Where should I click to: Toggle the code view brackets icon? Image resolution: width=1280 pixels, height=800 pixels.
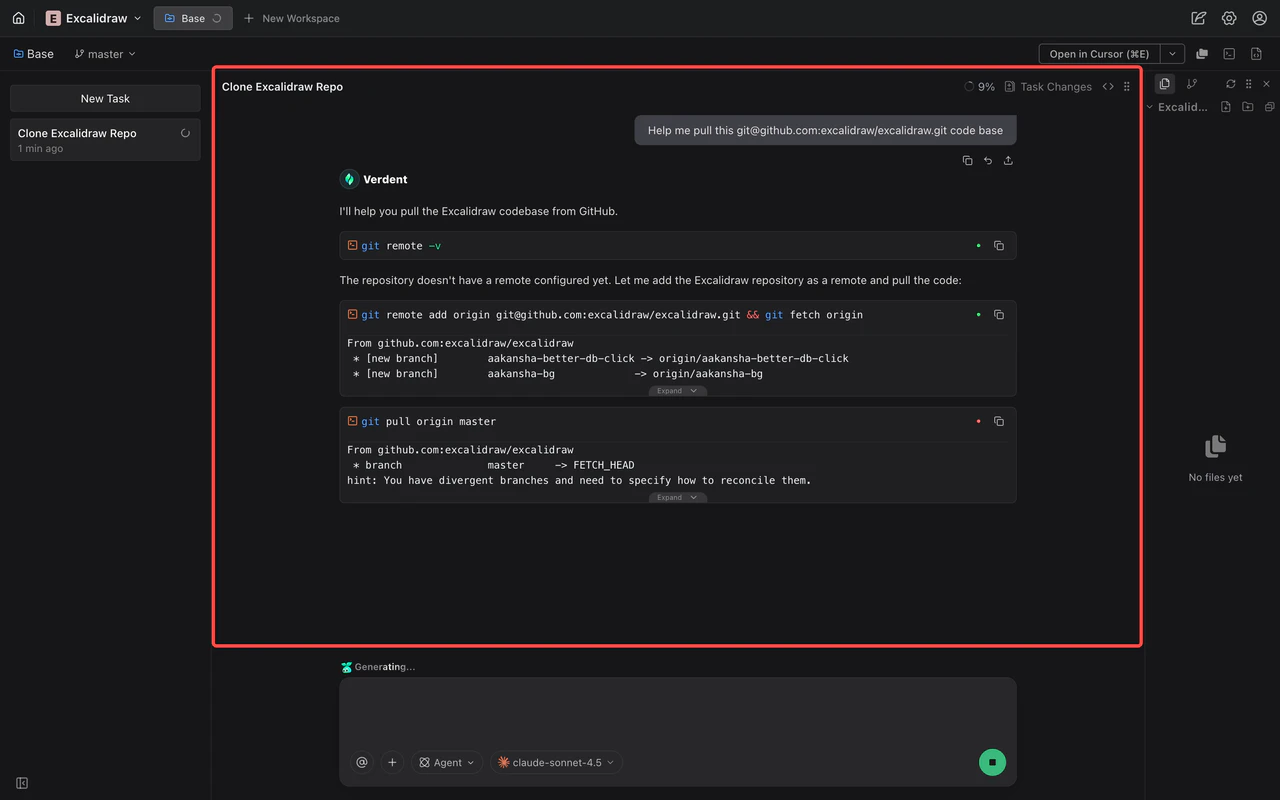point(1108,87)
